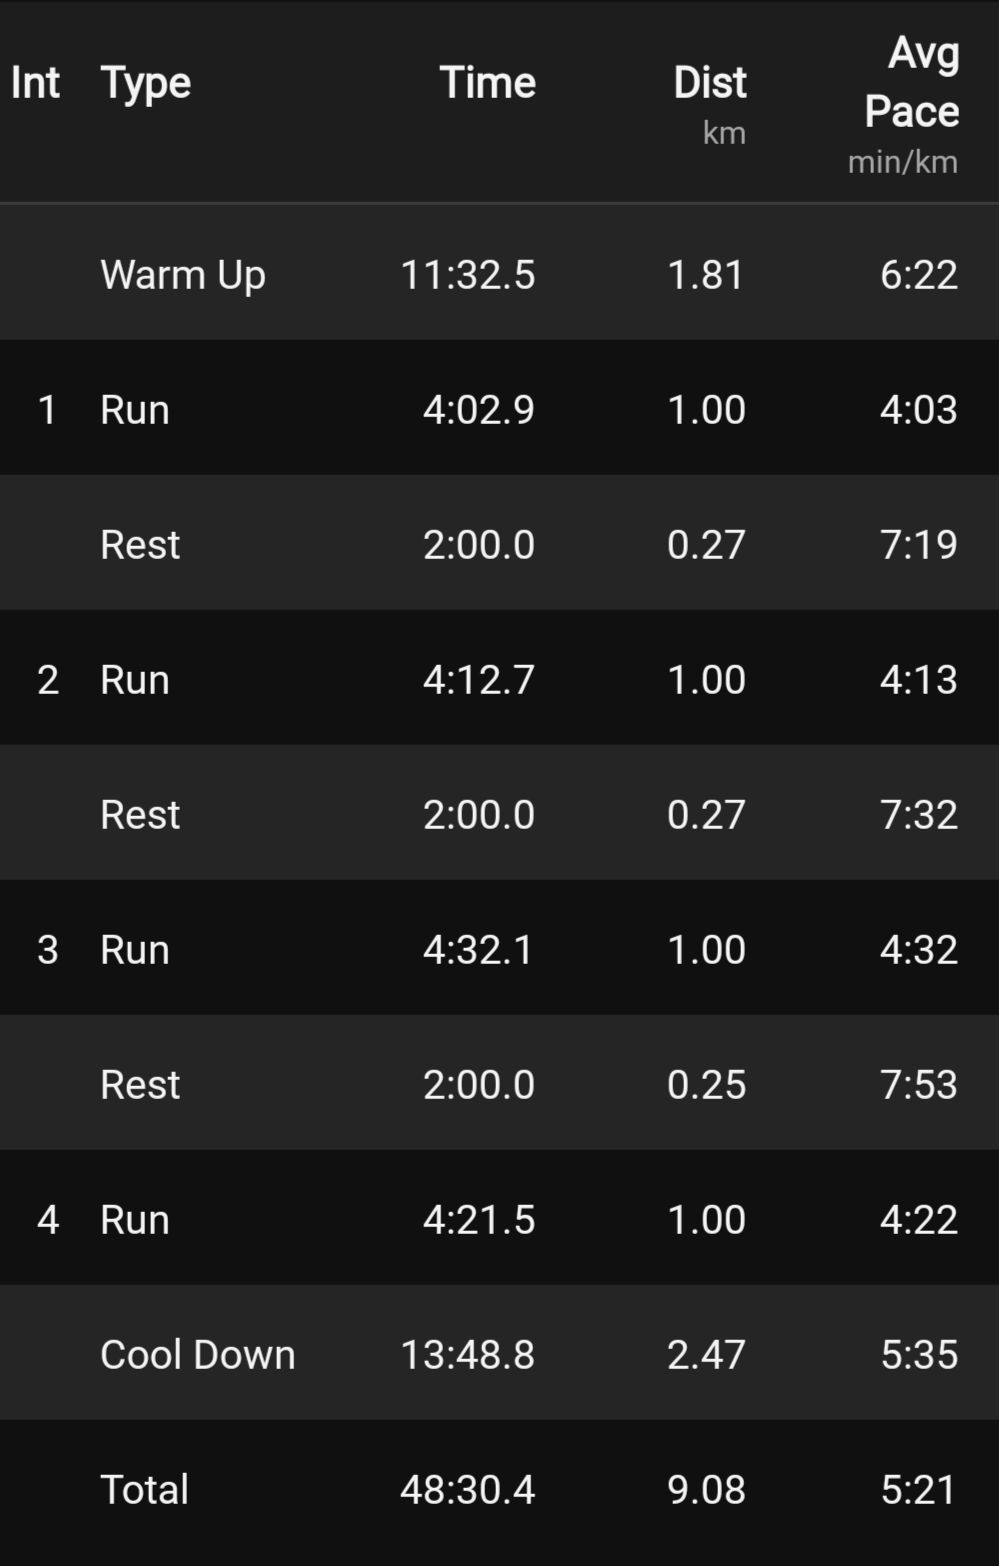Tap the Dist km column header
The image size is (999, 1566).
click(x=709, y=100)
